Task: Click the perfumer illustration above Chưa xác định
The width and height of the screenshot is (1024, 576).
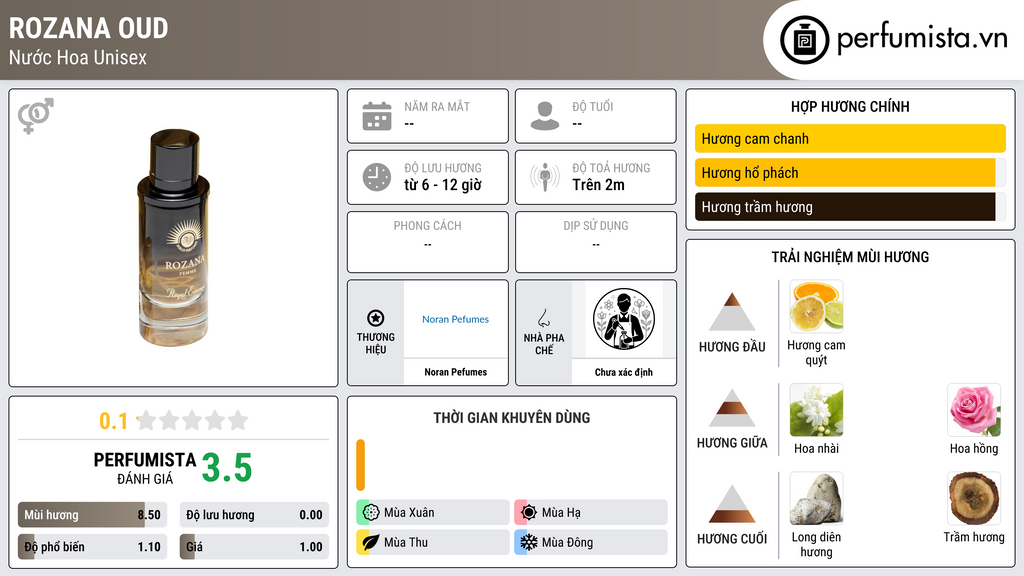Action: (x=624, y=319)
